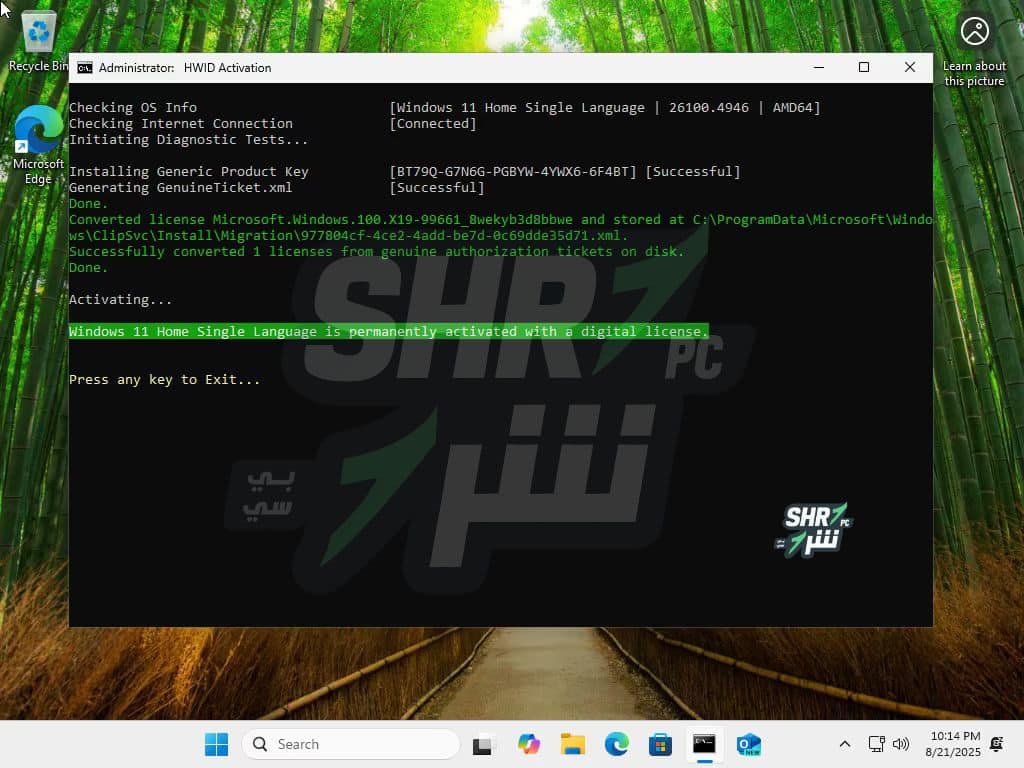1024x768 pixels.
Task: Expand the hidden system tray icons chevron
Action: 844,744
